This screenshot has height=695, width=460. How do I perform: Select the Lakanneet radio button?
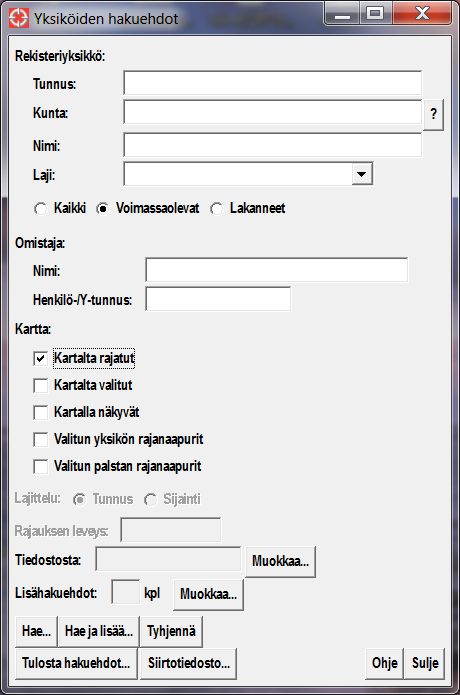[217, 208]
